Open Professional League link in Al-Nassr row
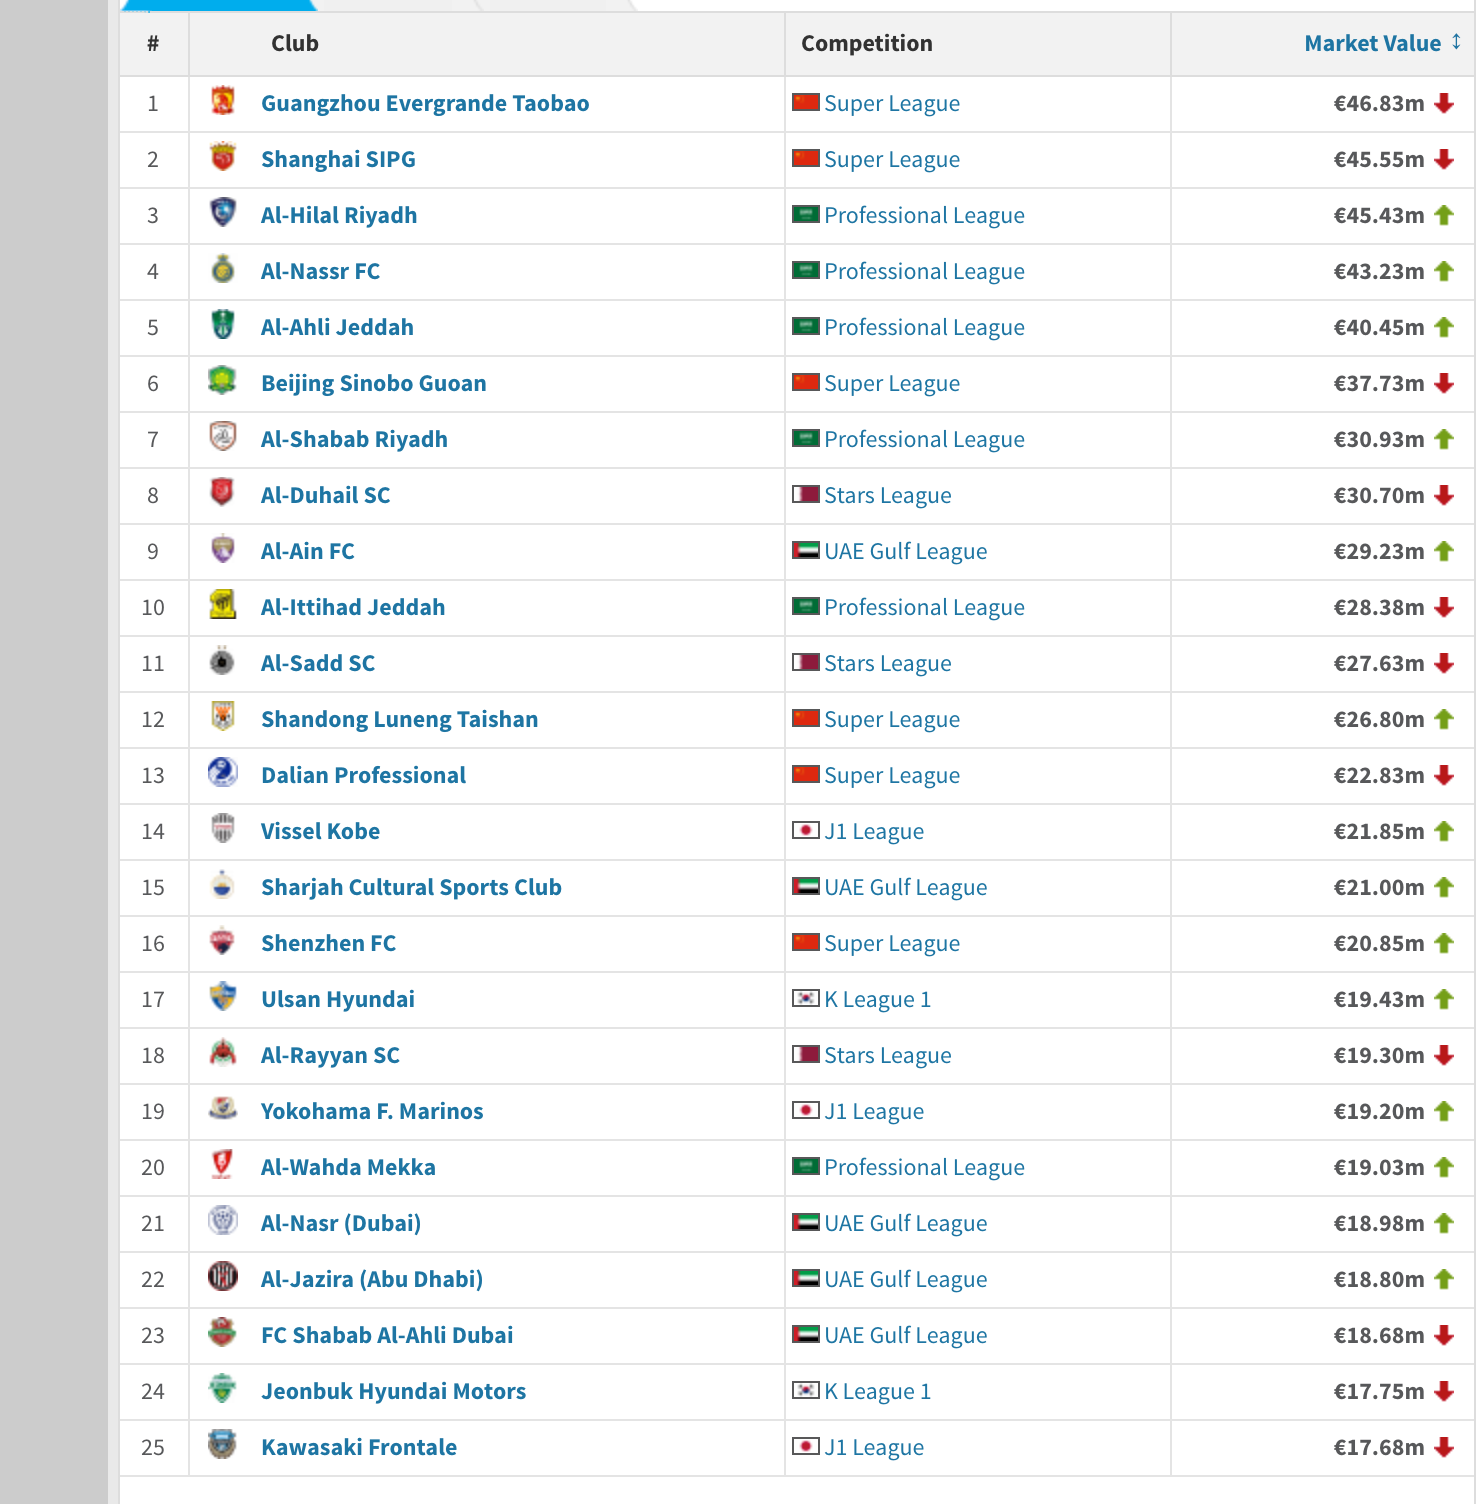Image resolution: width=1476 pixels, height=1504 pixels. 924,271
